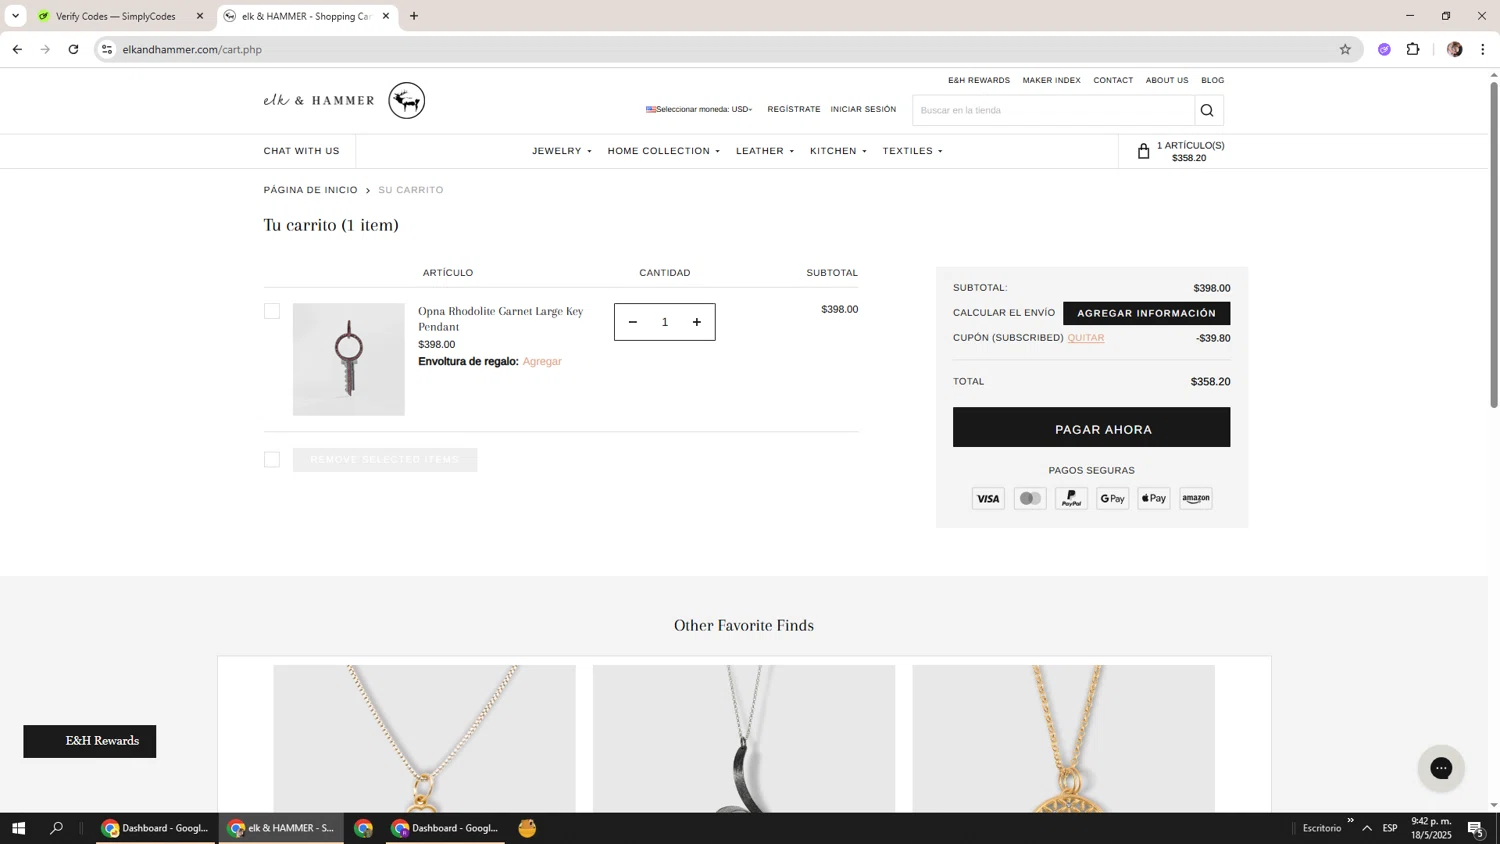
Task: Click the orange taskbar app icon
Action: (527, 828)
